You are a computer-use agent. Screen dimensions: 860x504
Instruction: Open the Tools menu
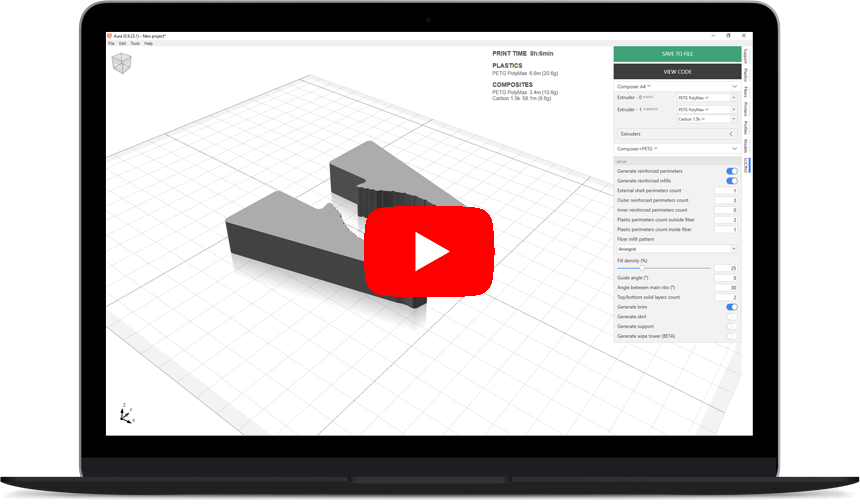pyautogui.click(x=134, y=44)
